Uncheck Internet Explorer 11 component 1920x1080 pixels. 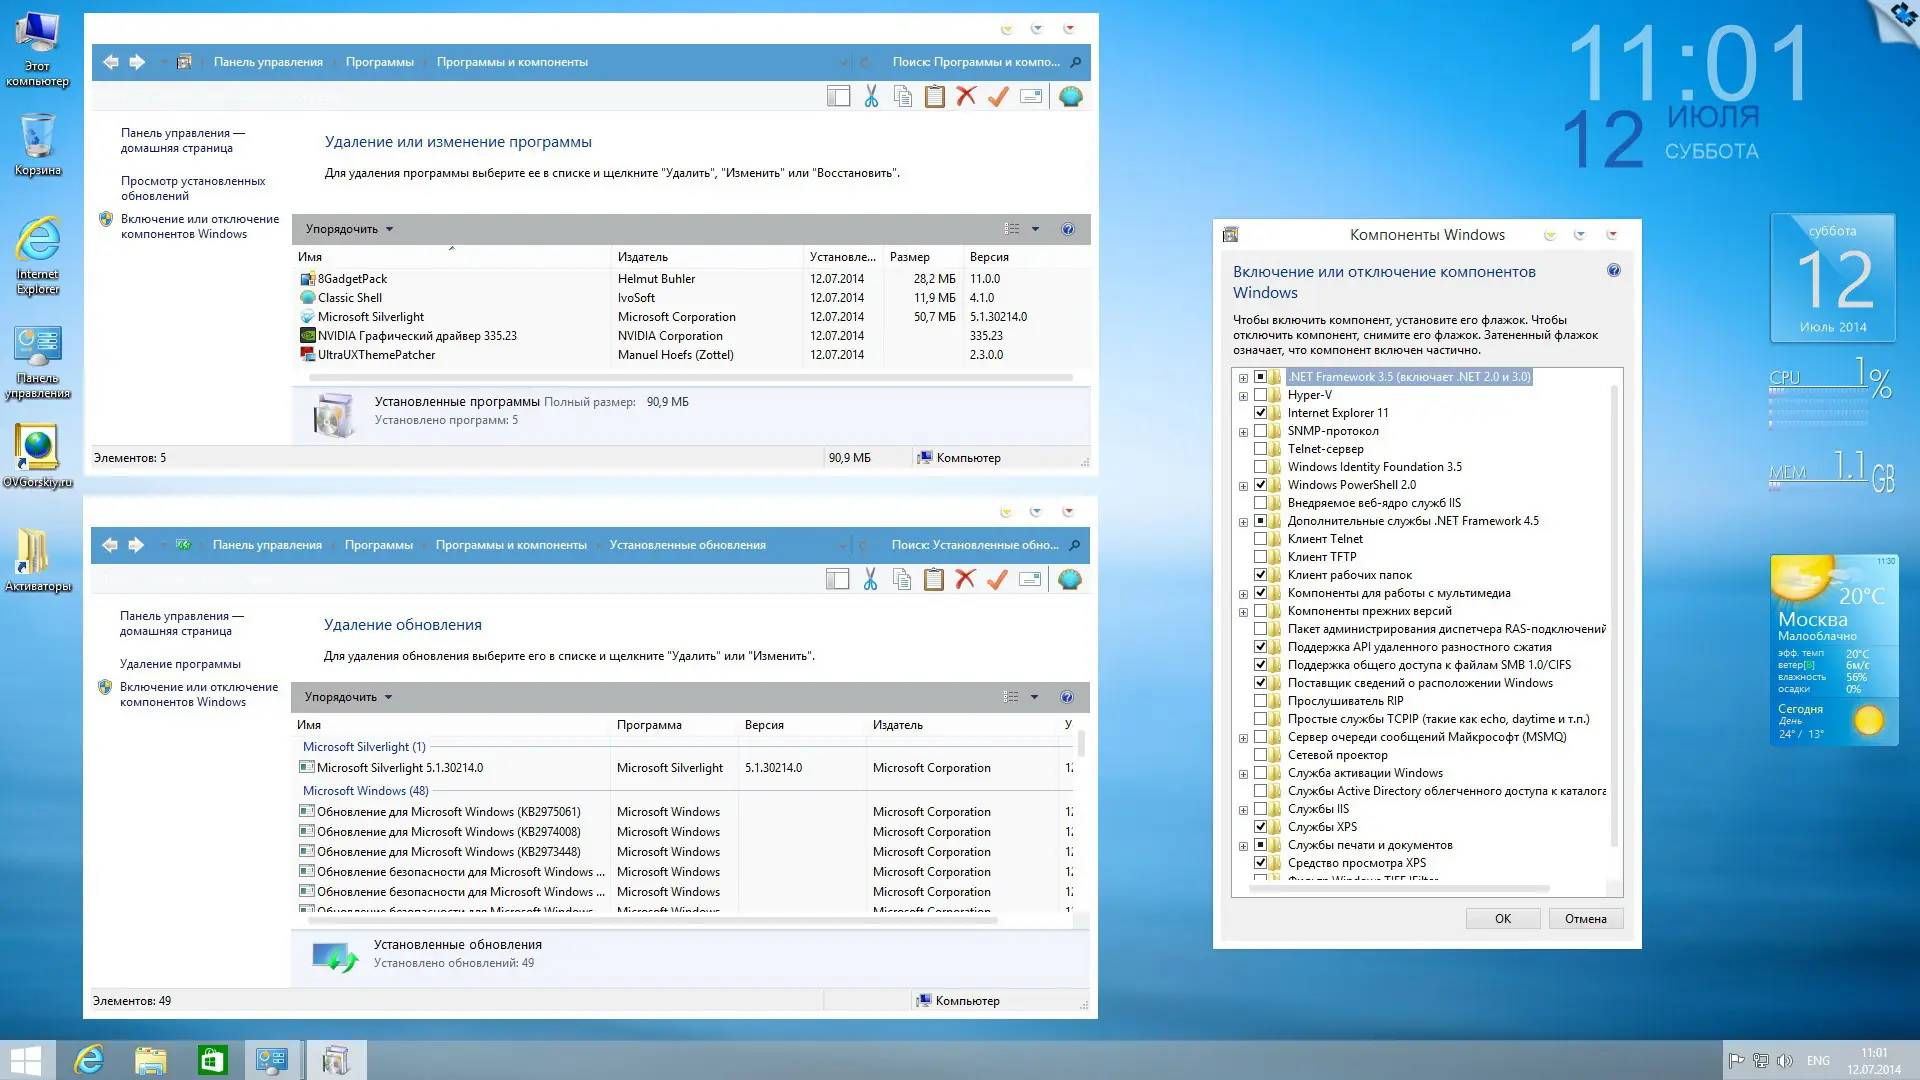[x=1261, y=412]
